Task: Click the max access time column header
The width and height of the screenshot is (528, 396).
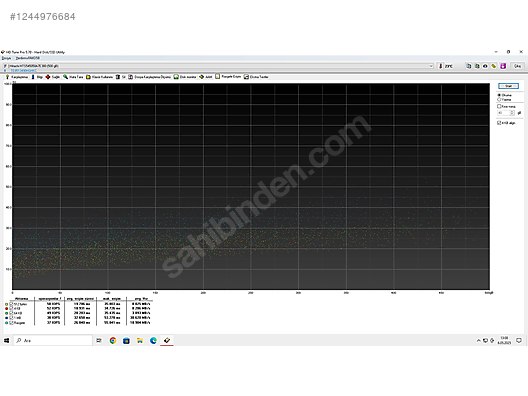Action: tap(111, 299)
